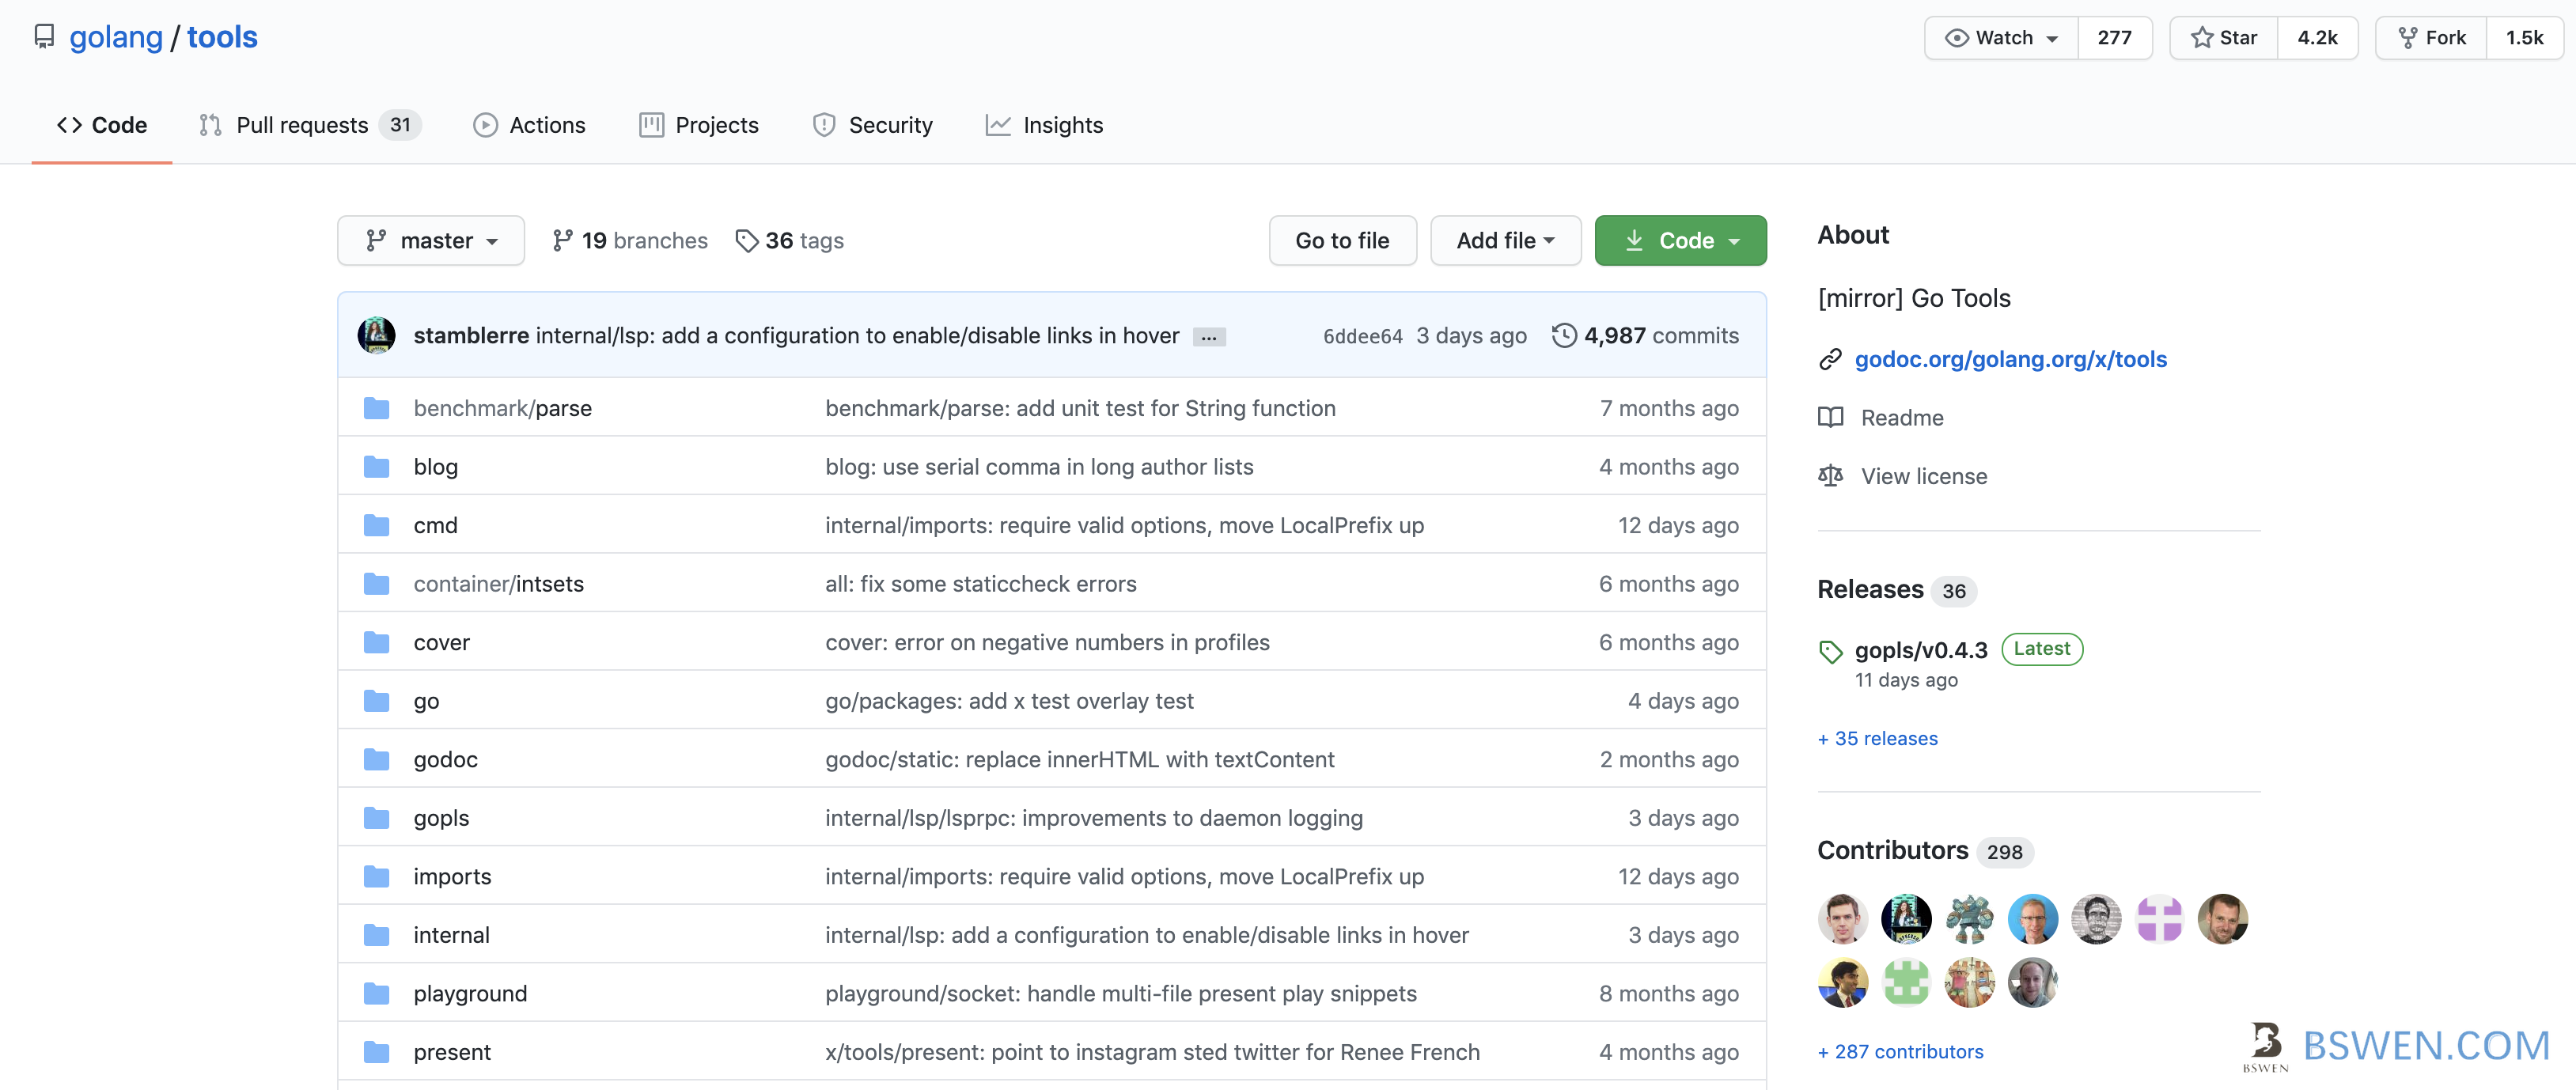
Task: Click the folder icon for blog
Action: tap(376, 467)
